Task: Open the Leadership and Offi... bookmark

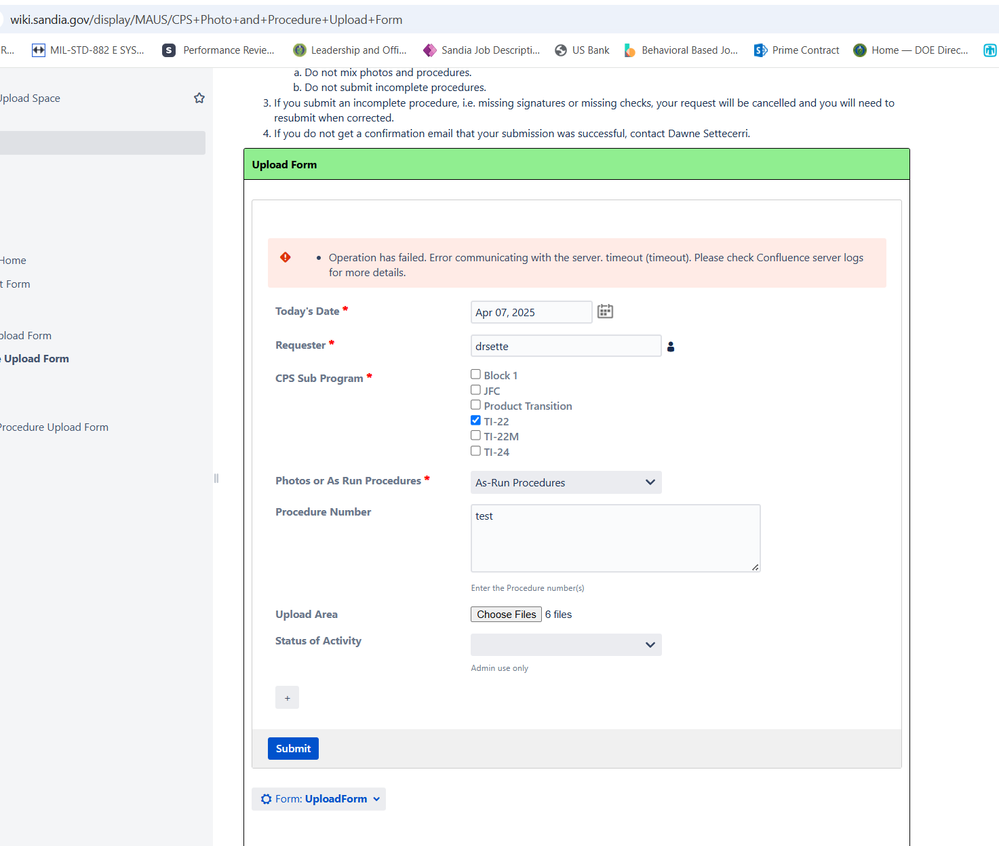Action: (x=349, y=50)
